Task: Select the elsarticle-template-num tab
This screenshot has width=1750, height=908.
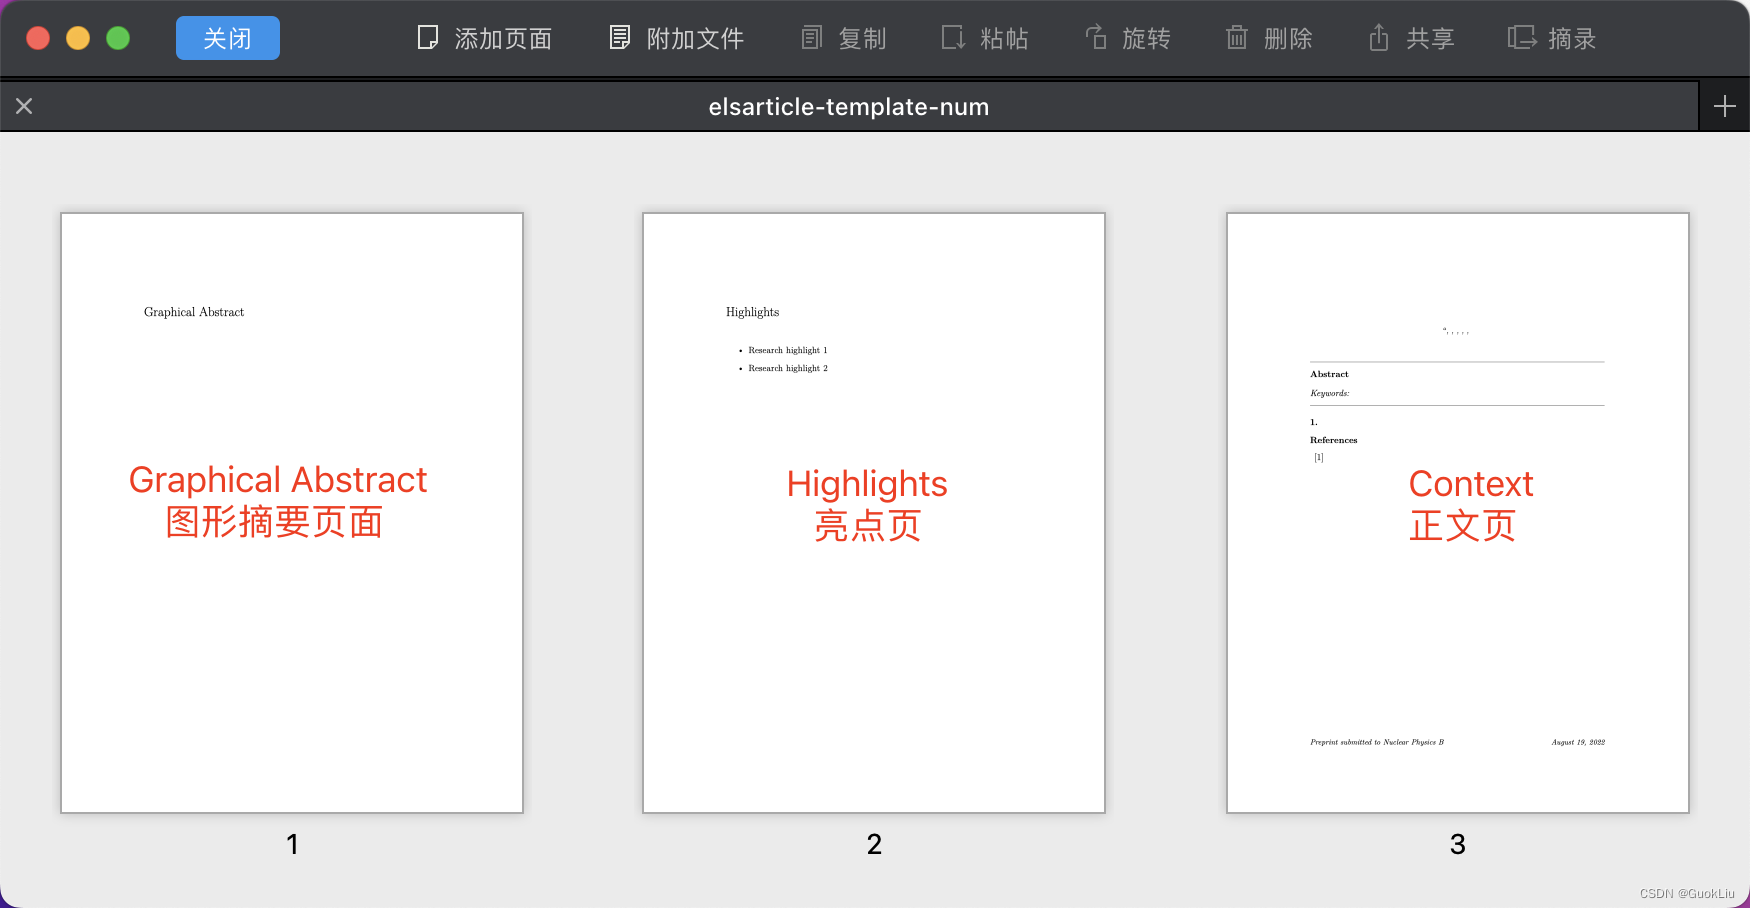Action: [849, 106]
